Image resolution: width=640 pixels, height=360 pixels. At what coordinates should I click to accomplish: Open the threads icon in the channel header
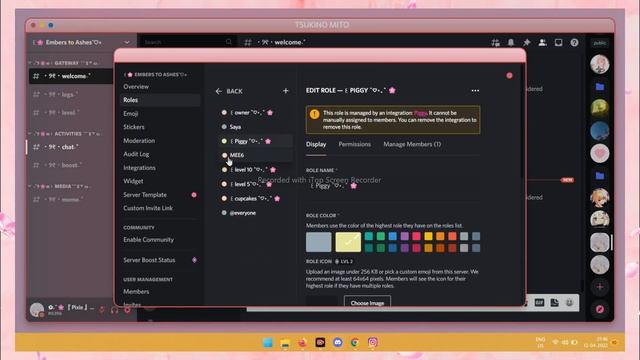tap(496, 42)
